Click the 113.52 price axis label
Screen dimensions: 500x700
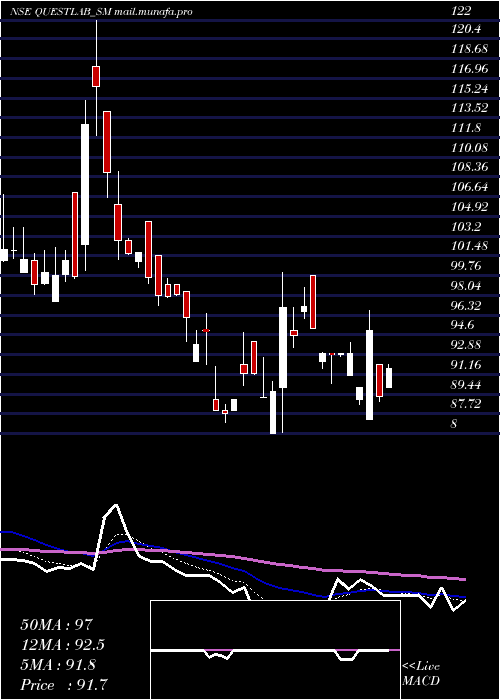469,108
